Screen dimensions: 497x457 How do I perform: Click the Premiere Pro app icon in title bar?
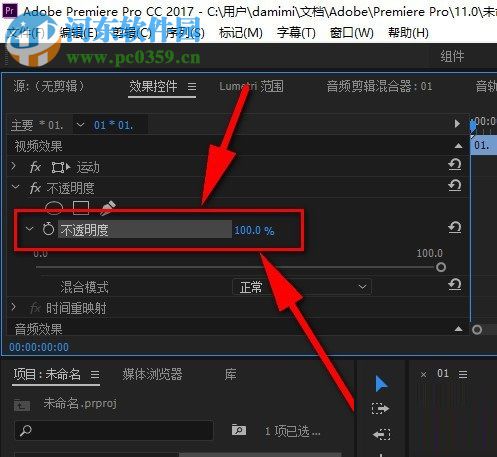[10, 10]
